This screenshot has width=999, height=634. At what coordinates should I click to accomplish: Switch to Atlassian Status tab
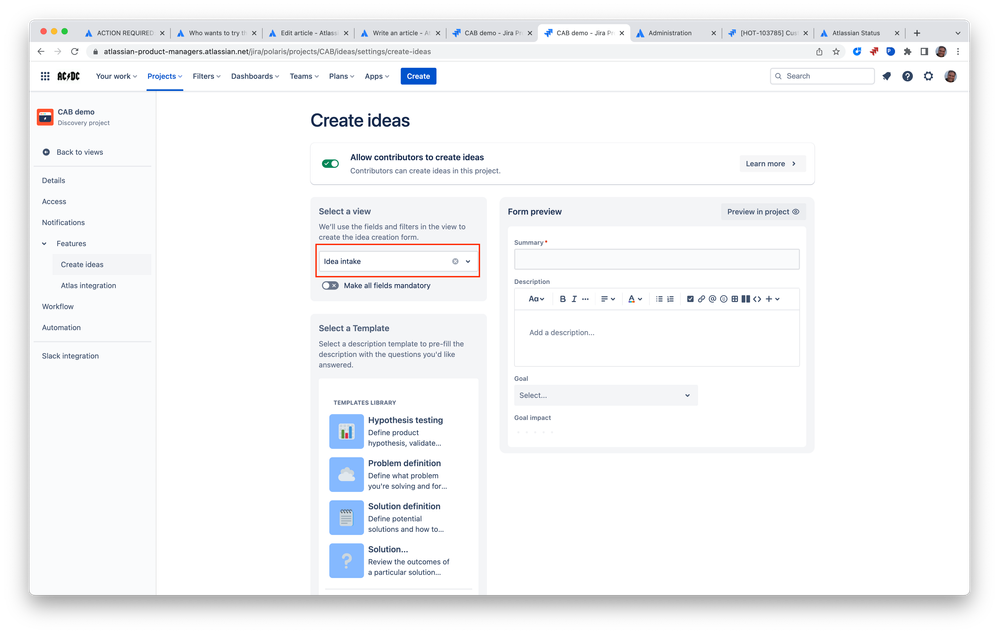click(x=856, y=33)
